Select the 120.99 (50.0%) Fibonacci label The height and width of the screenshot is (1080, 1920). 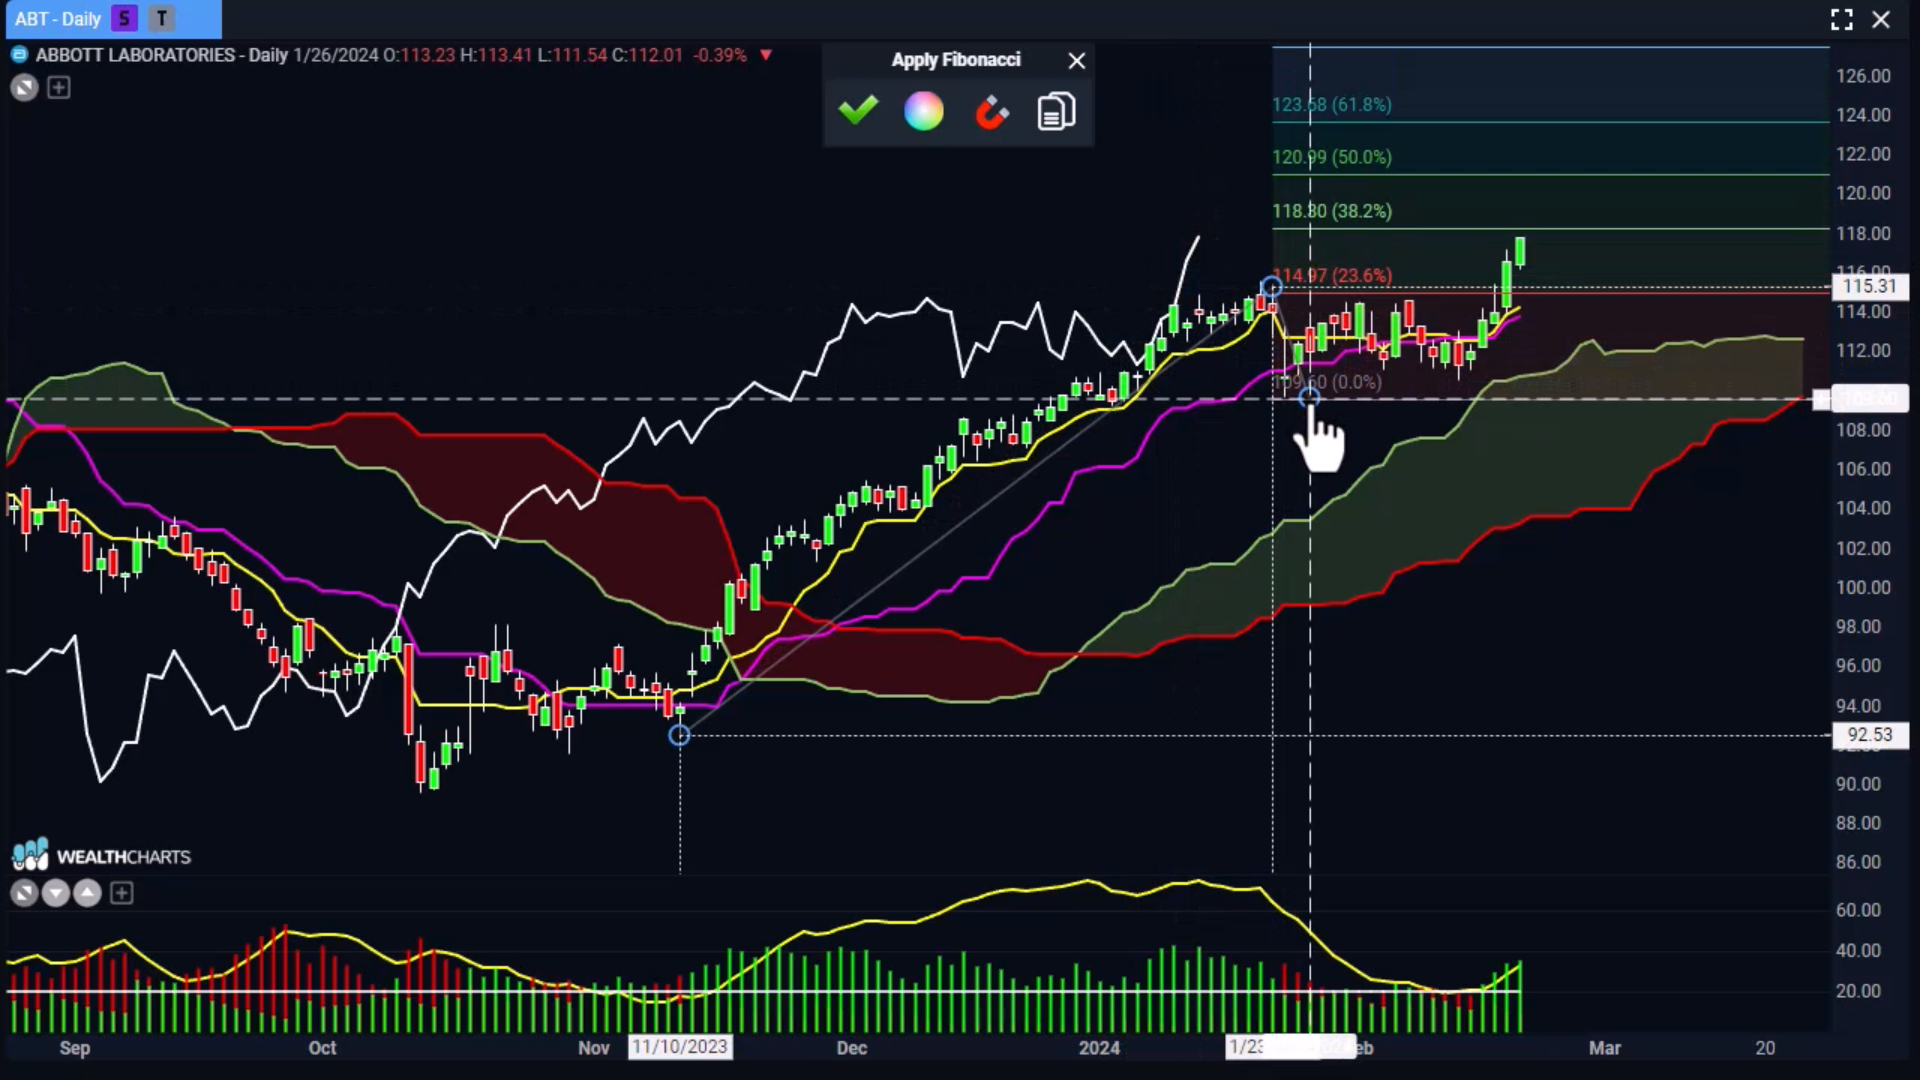click(1331, 158)
